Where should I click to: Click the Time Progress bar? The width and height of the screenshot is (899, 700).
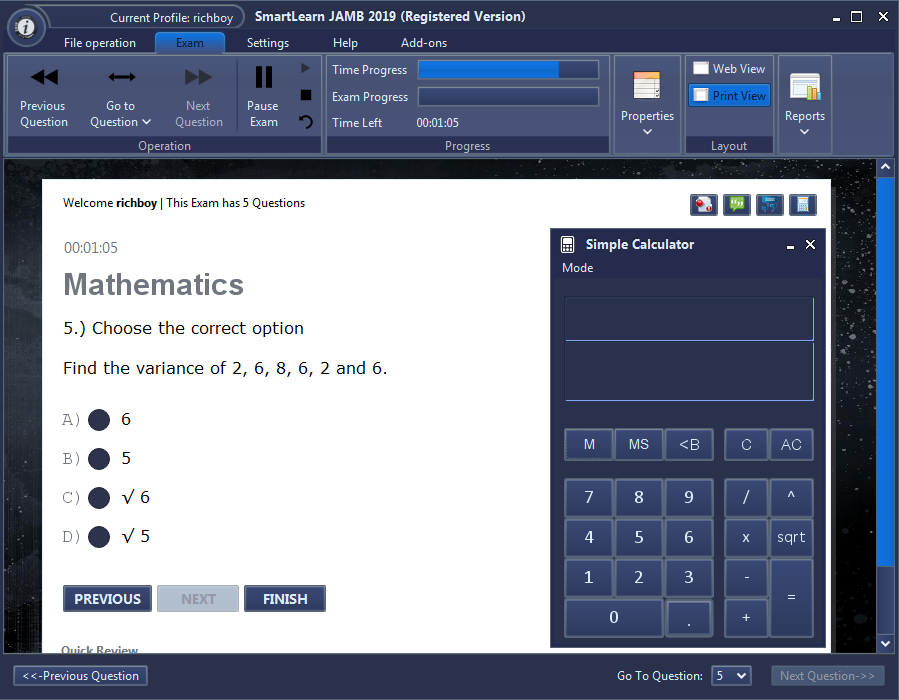click(508, 69)
